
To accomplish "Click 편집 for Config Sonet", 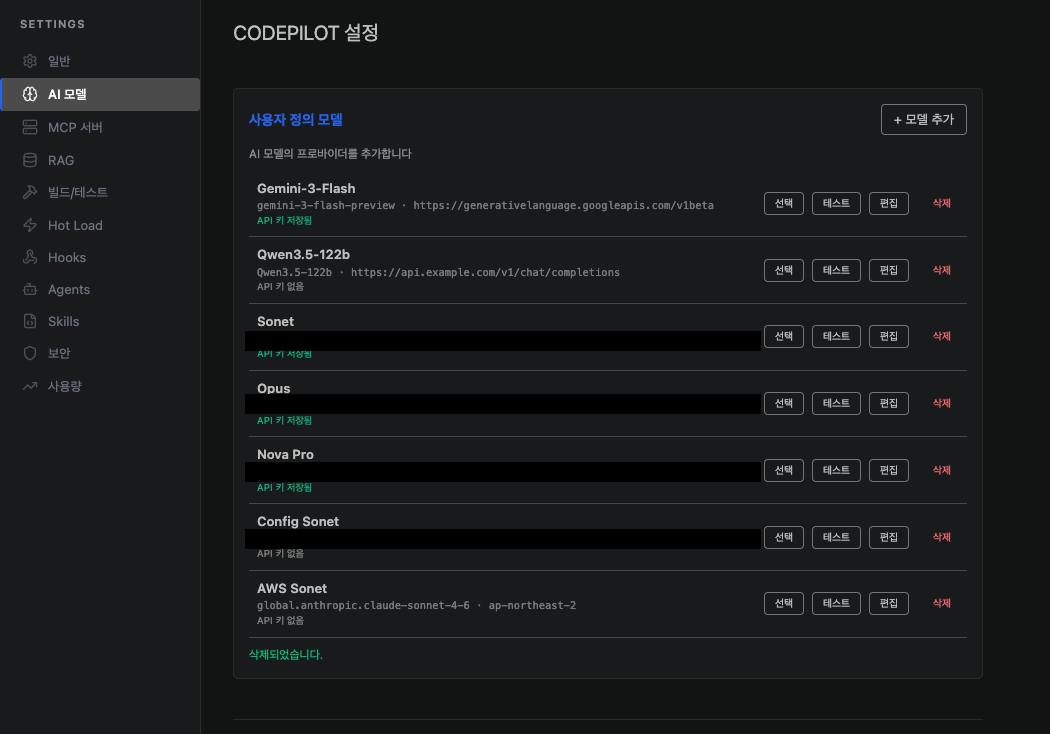I will (x=889, y=537).
